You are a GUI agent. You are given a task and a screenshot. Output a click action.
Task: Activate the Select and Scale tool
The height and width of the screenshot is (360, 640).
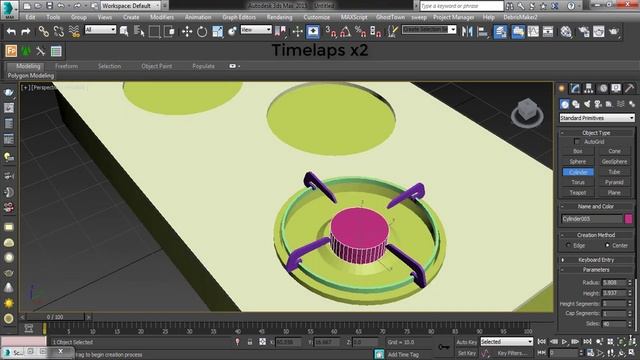(218, 31)
